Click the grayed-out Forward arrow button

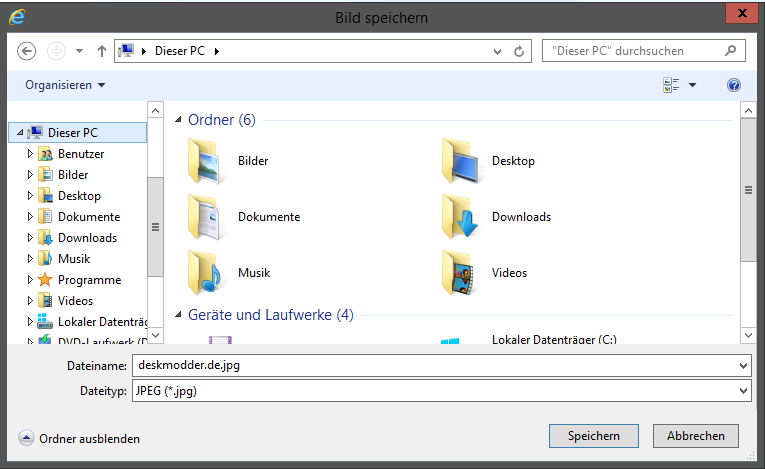click(x=56, y=51)
